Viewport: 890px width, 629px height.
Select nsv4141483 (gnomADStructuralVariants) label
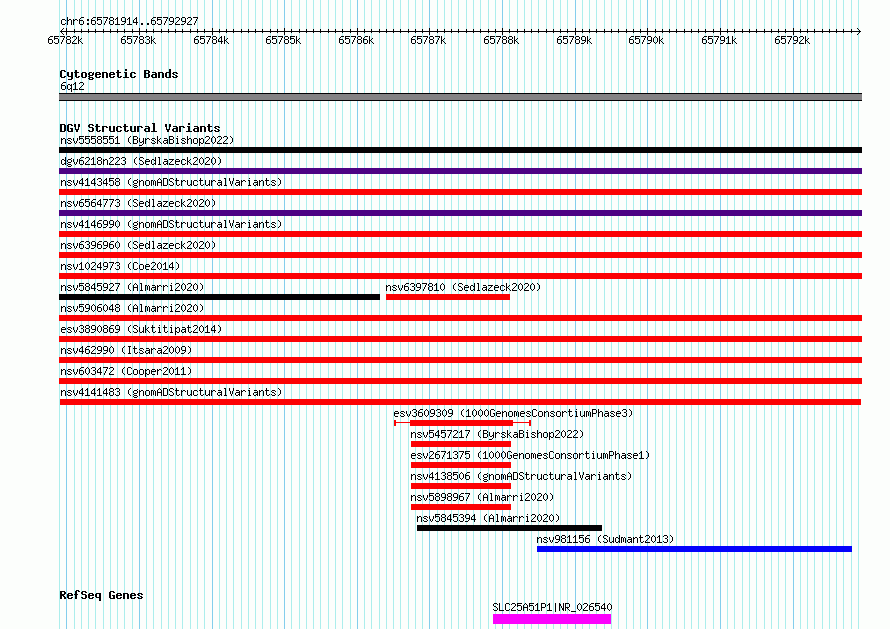pyautogui.click(x=171, y=392)
